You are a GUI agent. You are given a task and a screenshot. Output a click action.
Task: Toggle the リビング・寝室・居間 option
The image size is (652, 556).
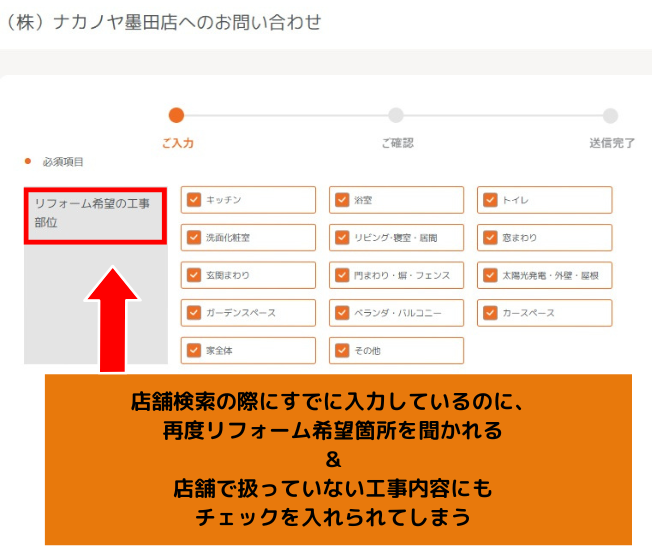[342, 238]
